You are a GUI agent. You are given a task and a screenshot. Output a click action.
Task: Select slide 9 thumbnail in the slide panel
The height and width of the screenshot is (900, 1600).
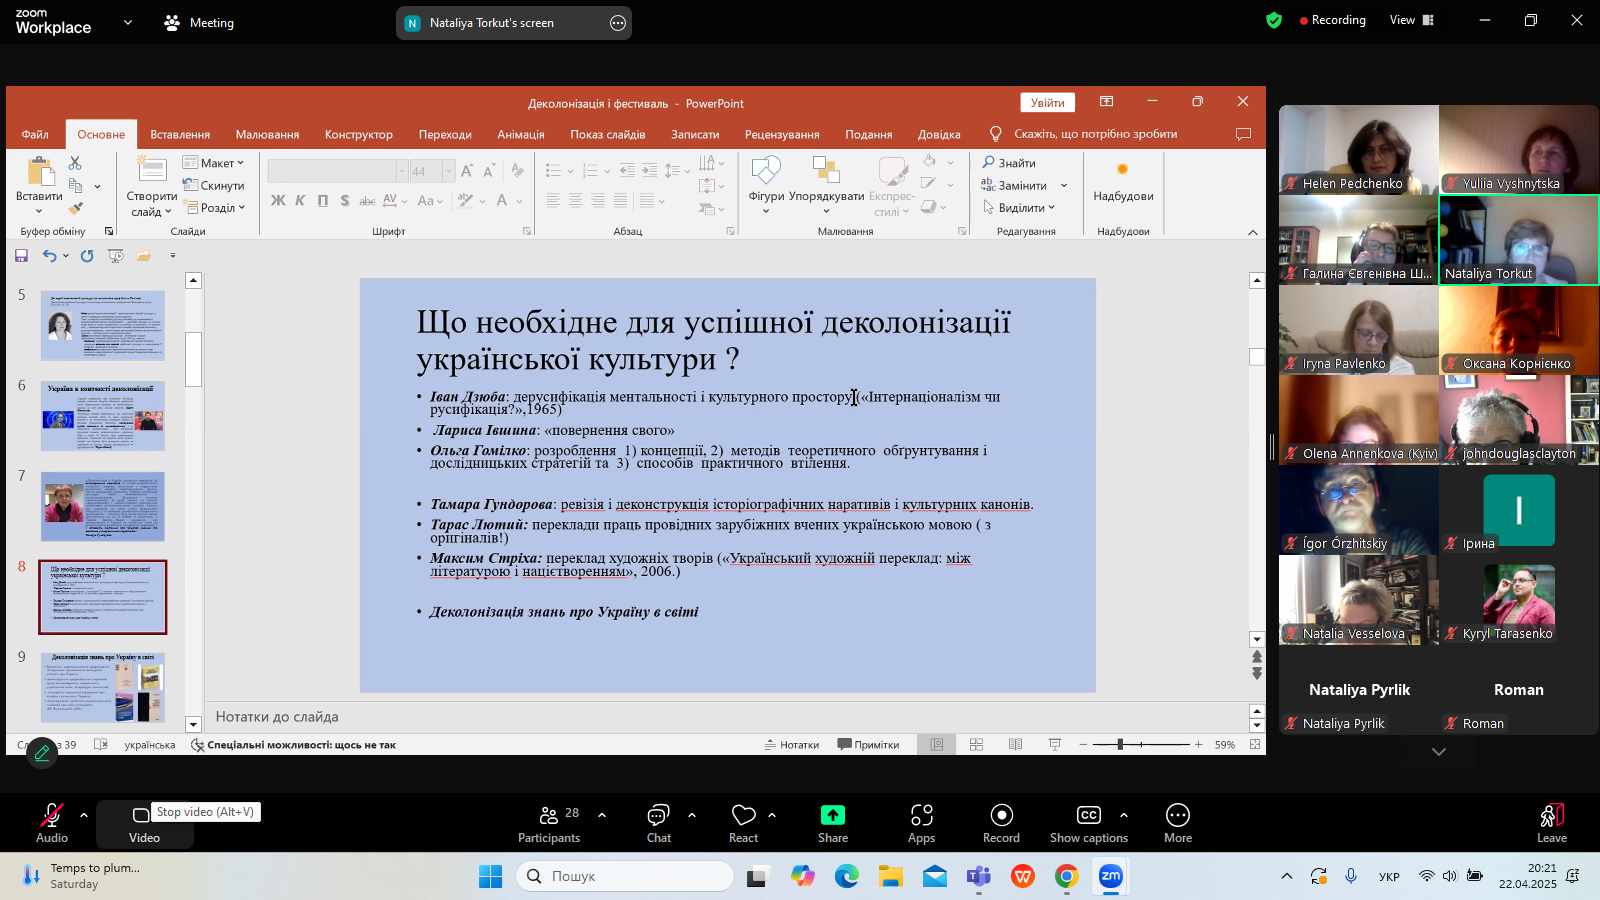coord(103,687)
